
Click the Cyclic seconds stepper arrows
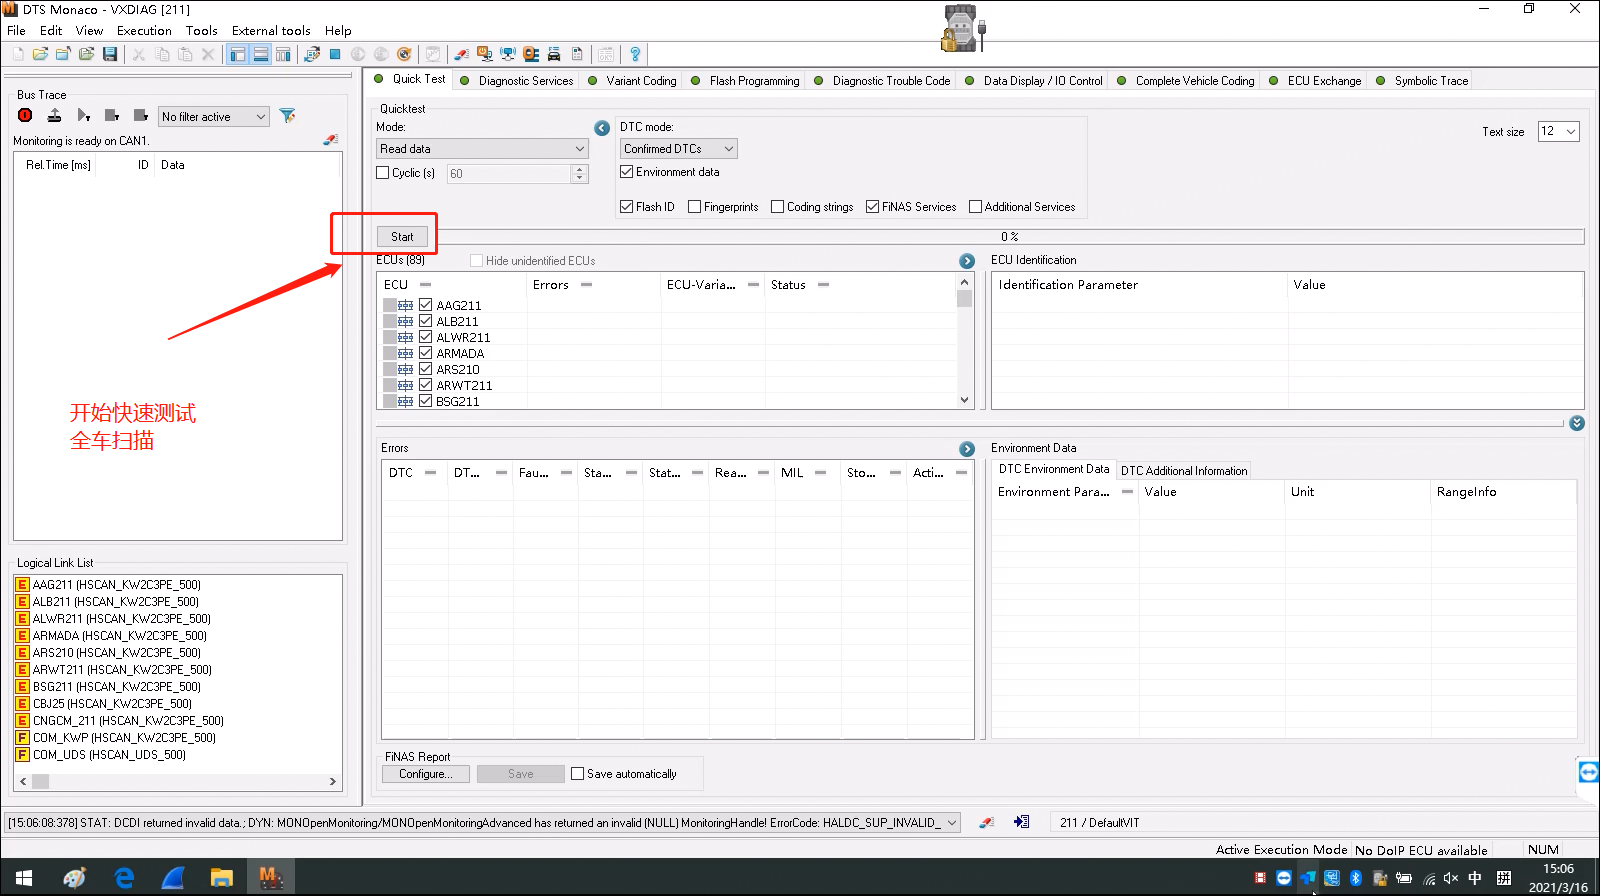coord(579,174)
